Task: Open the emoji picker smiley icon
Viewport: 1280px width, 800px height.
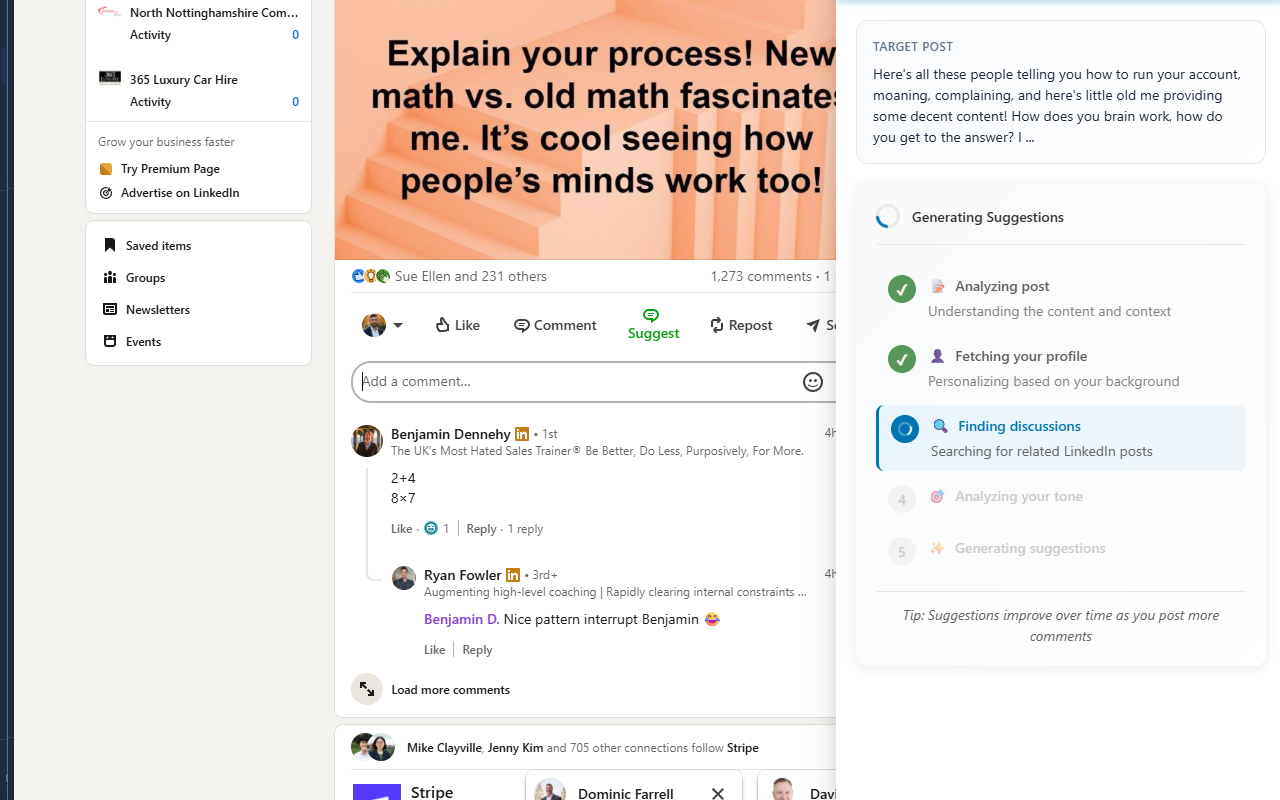Action: pyautogui.click(x=813, y=381)
